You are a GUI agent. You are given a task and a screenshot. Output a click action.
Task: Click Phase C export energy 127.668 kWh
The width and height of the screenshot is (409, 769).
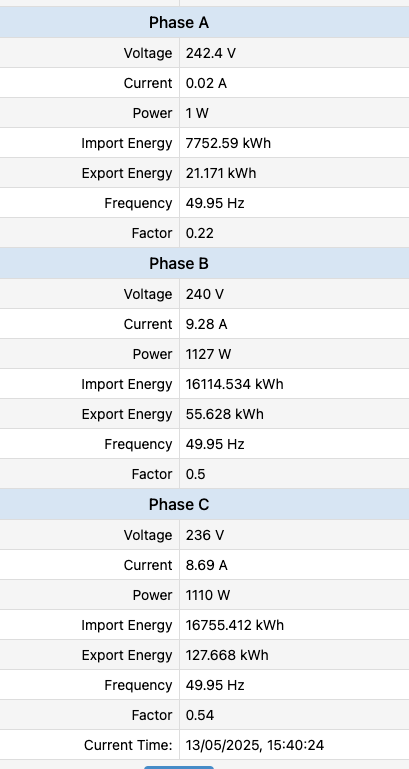(227, 655)
